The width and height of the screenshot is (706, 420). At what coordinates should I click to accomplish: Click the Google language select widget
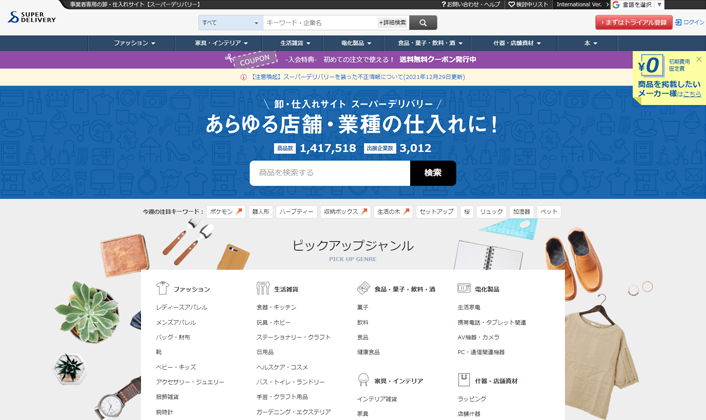click(637, 5)
